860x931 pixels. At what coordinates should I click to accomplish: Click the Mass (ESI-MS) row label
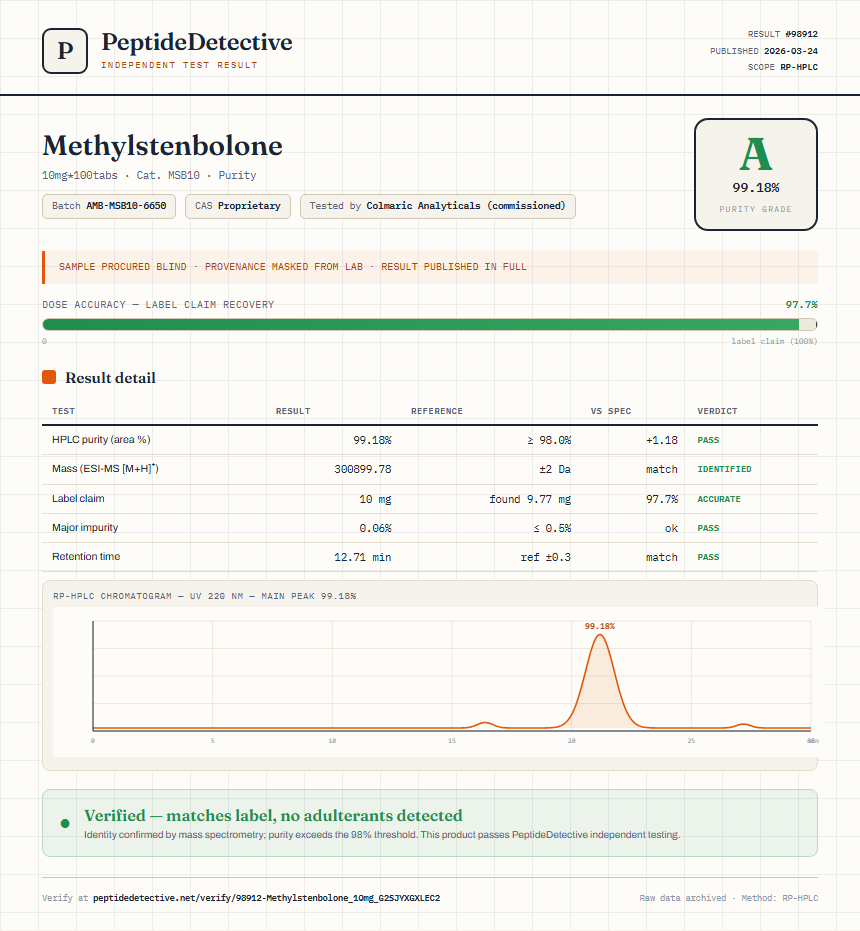click(105, 468)
